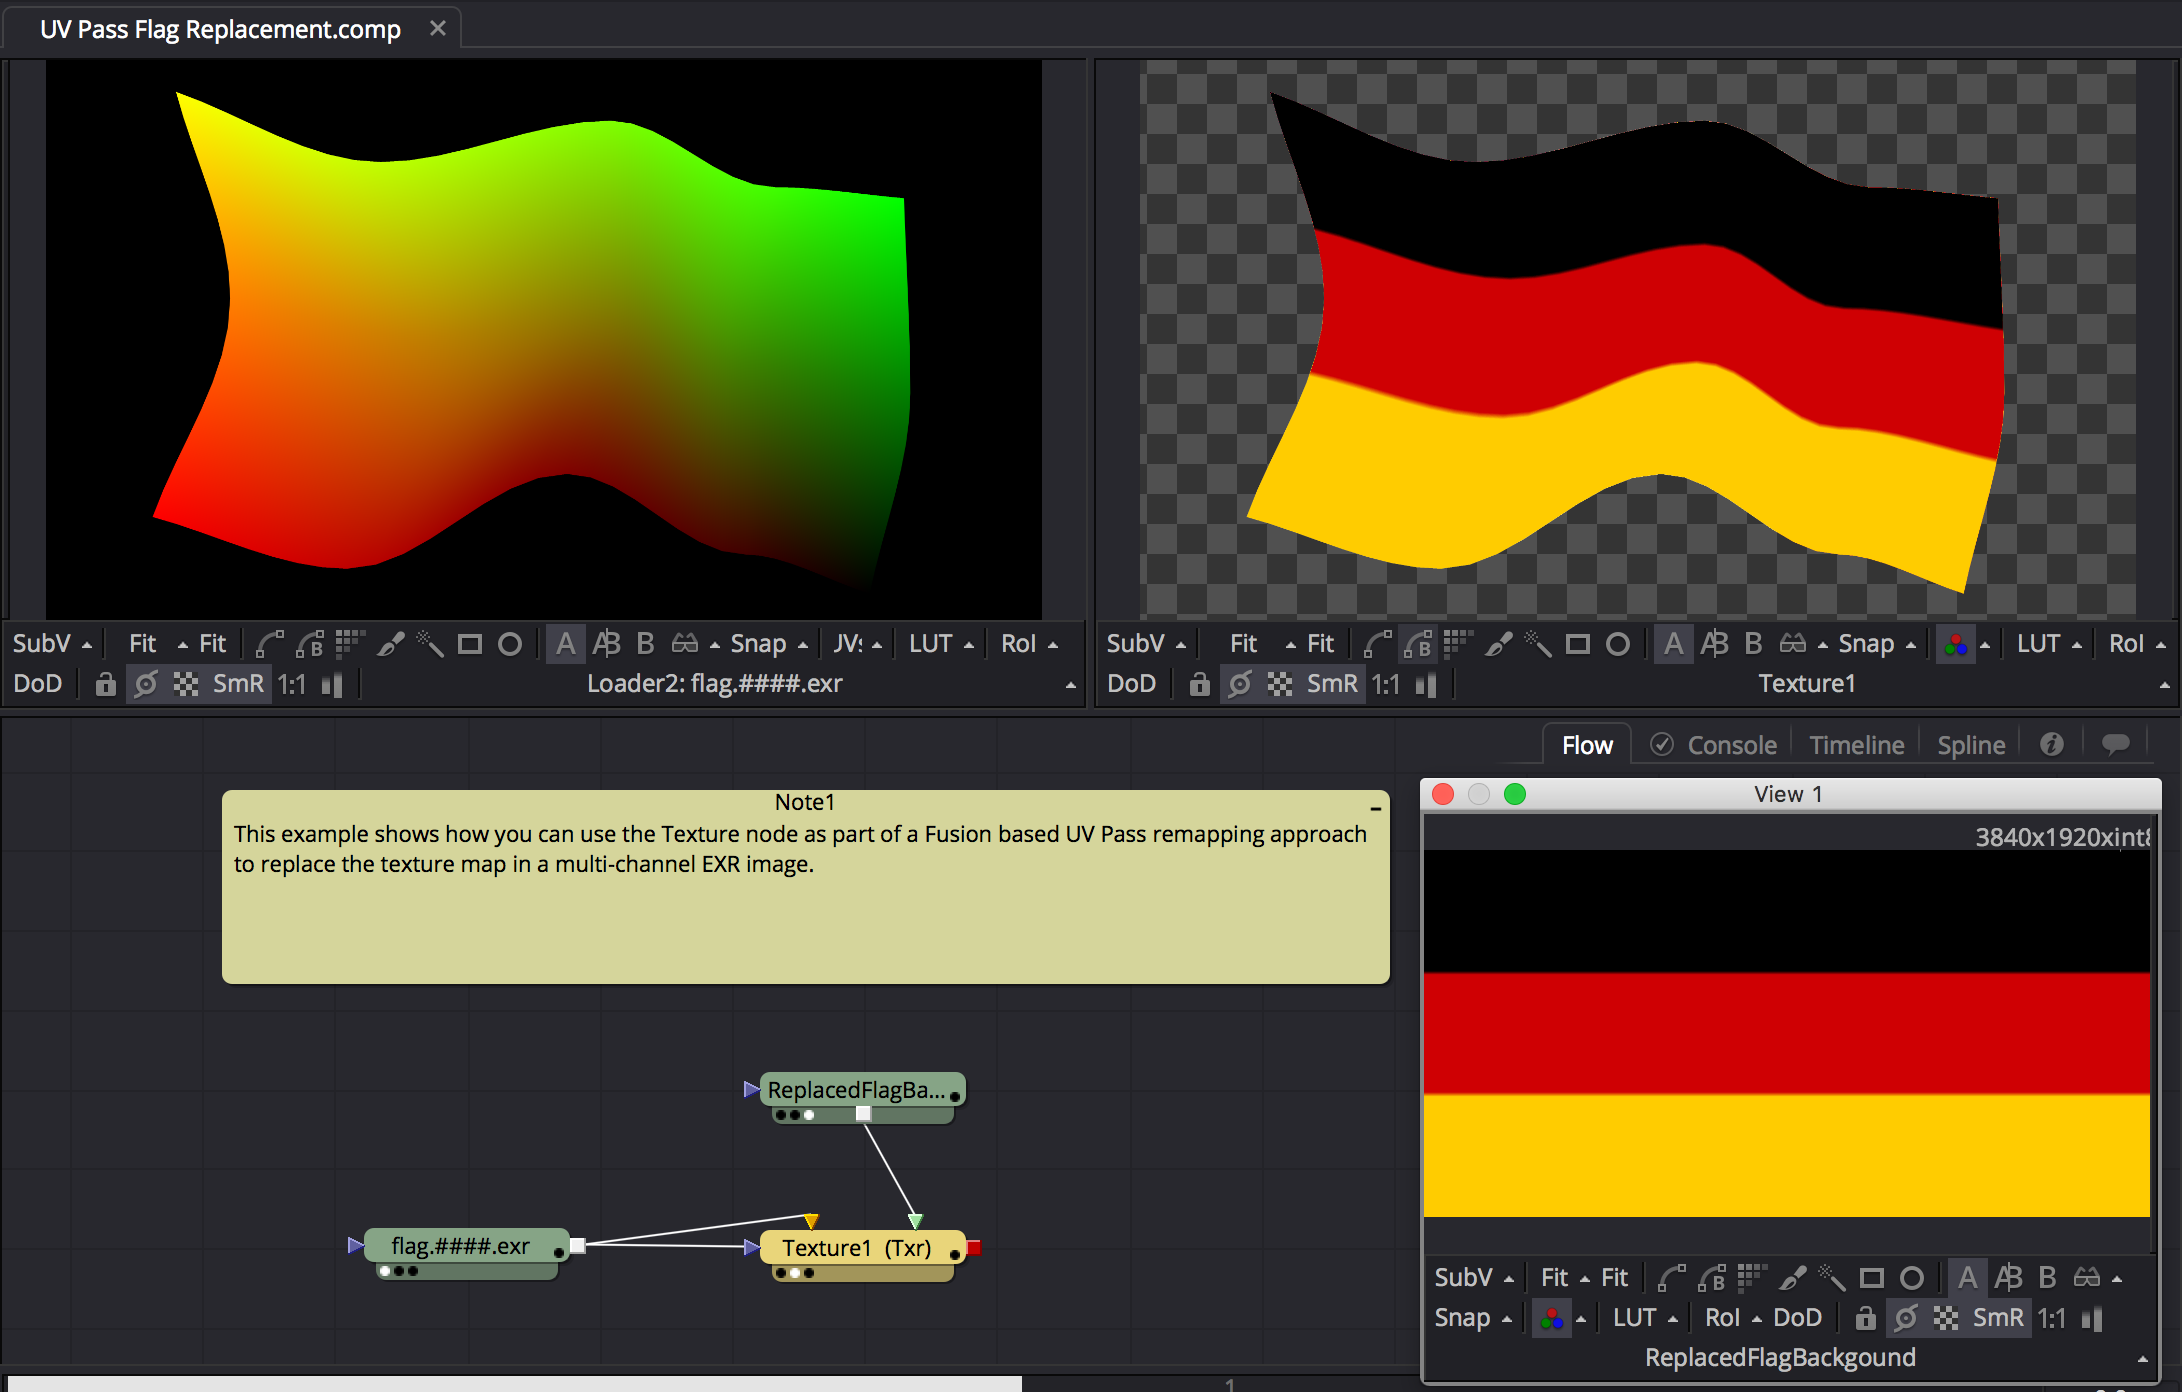The image size is (2182, 1392).
Task: Select the rectangle mask tool in the Loader2 viewer
Action: [x=470, y=644]
